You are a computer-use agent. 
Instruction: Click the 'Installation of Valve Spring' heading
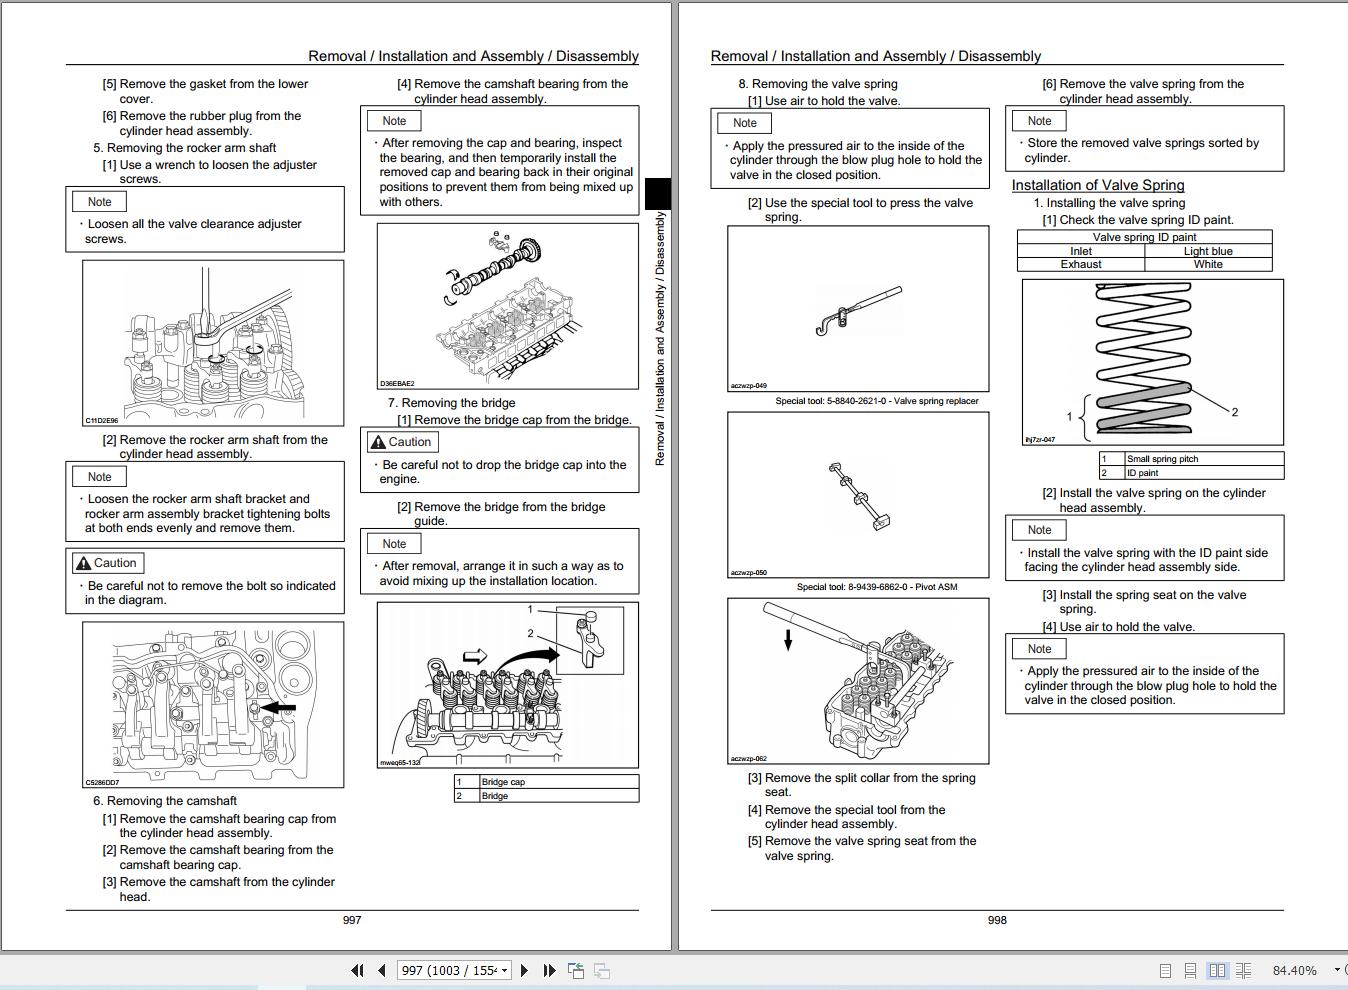point(1098,185)
